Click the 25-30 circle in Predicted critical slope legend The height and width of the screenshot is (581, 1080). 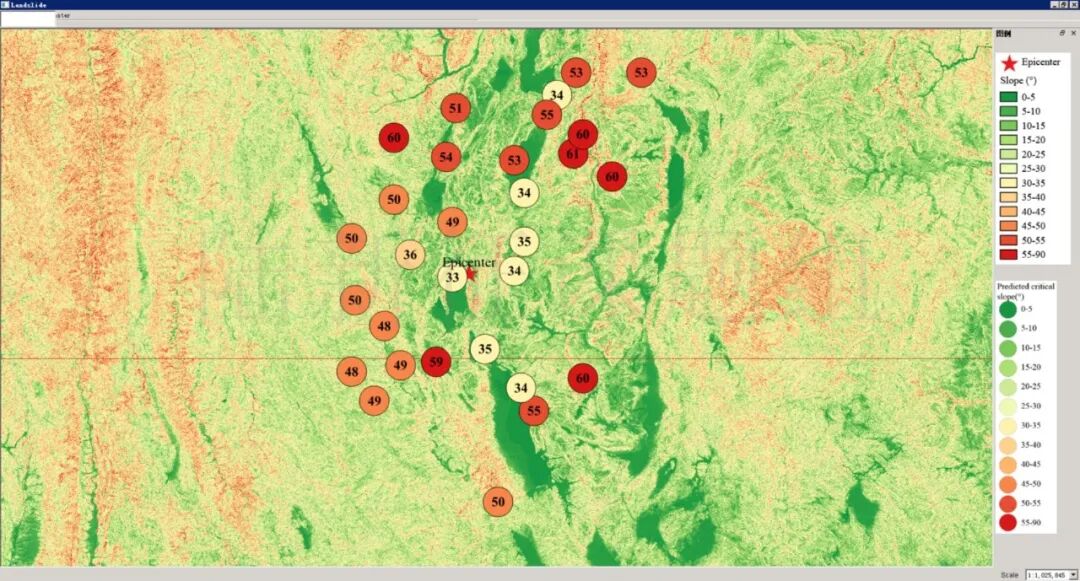point(1007,406)
